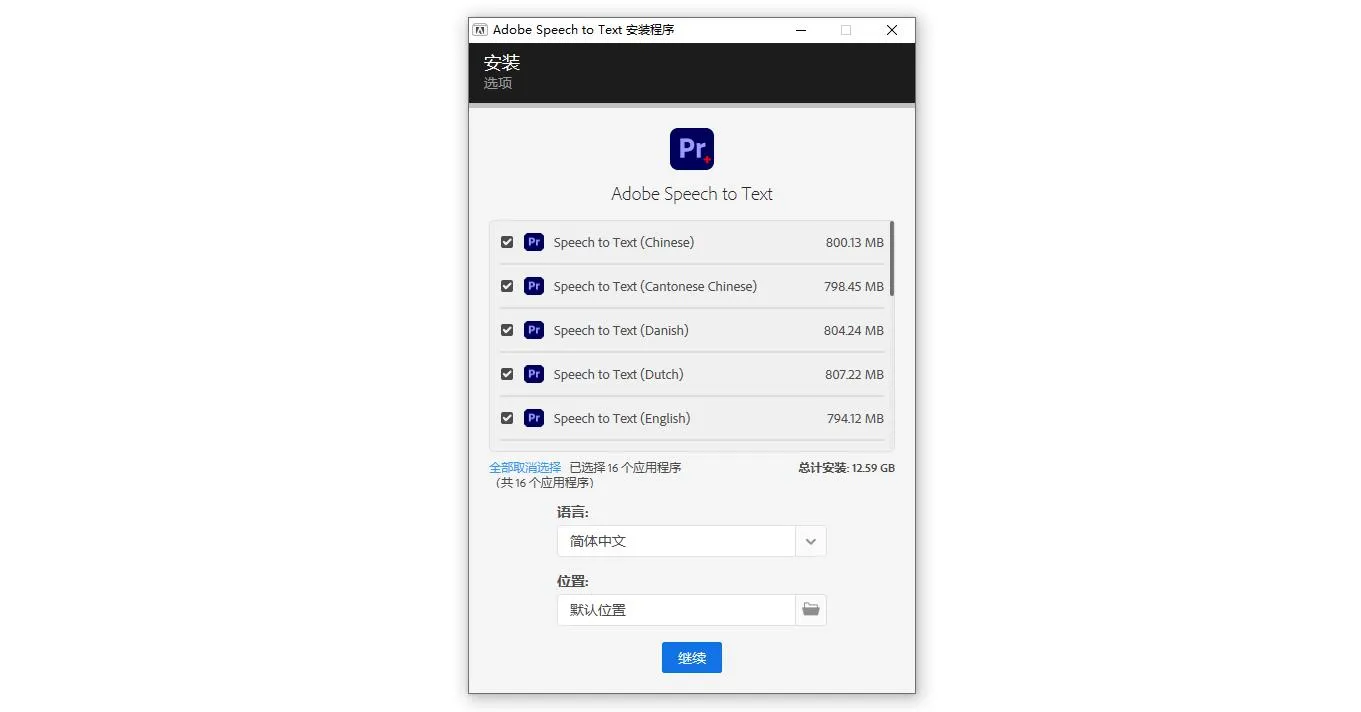Viewport: 1361px width, 712px height.
Task: Open the 简体中文 language combo box
Action: [676, 541]
